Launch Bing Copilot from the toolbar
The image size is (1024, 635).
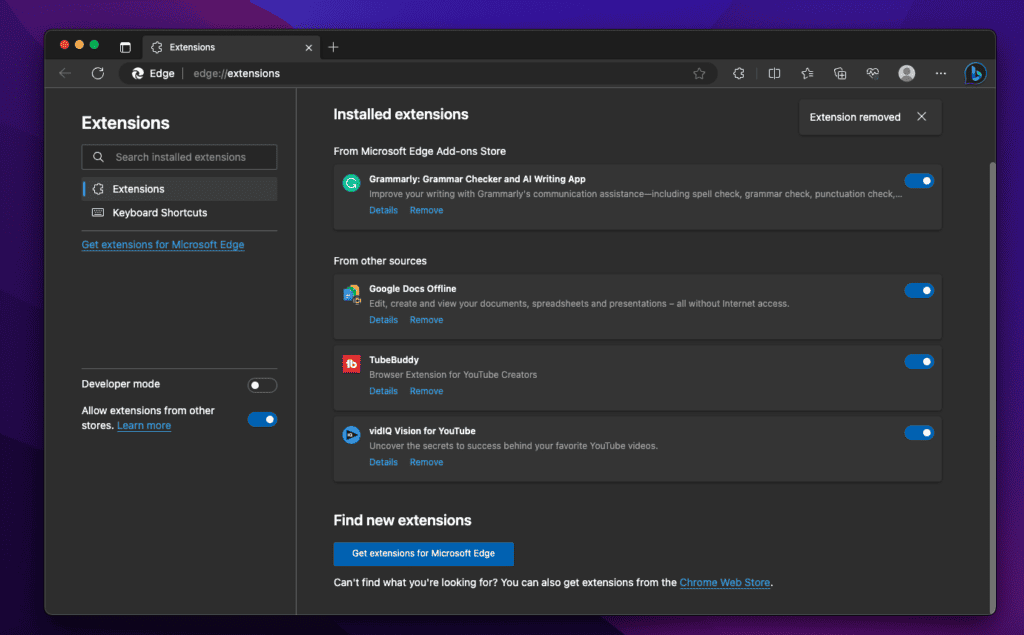(975, 73)
